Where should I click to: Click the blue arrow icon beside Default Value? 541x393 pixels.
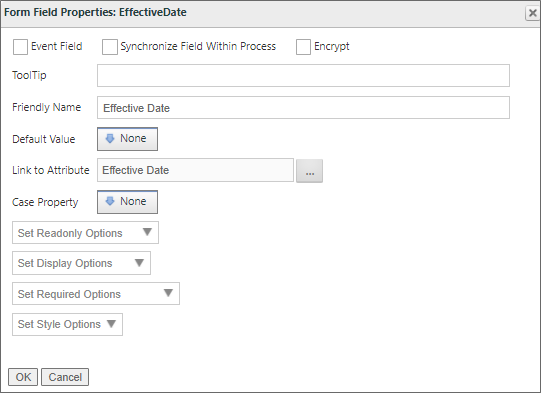tap(110, 139)
